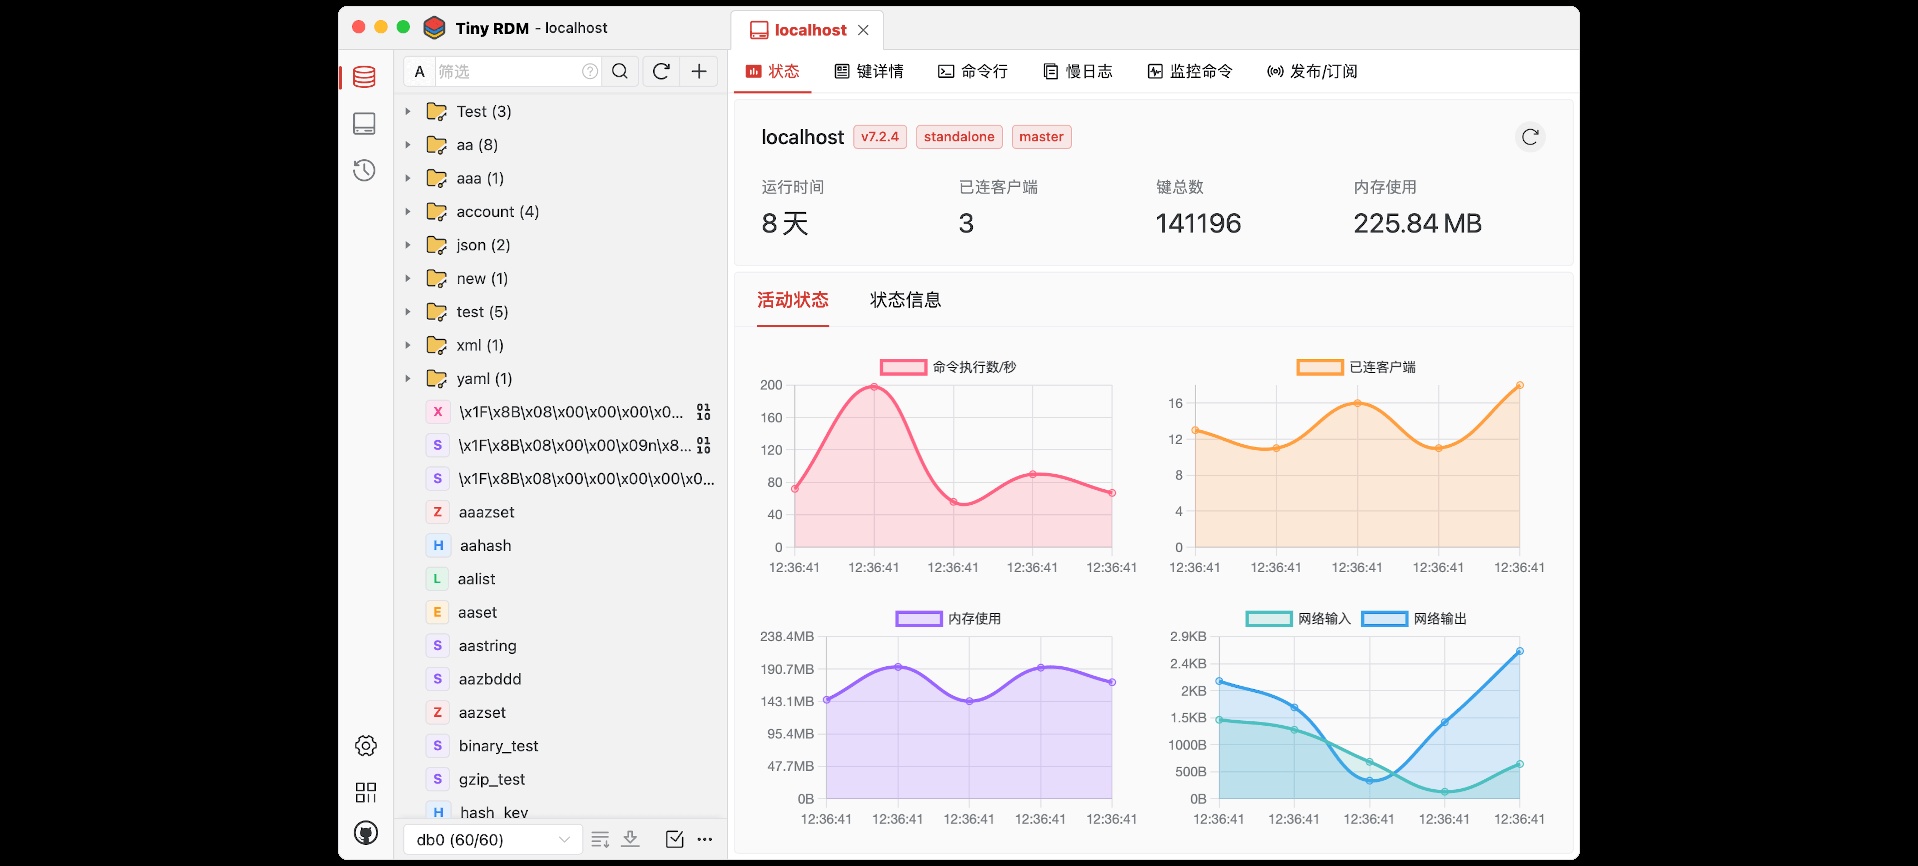Expand the aaa (1) folder
1918x866 pixels.
408,178
